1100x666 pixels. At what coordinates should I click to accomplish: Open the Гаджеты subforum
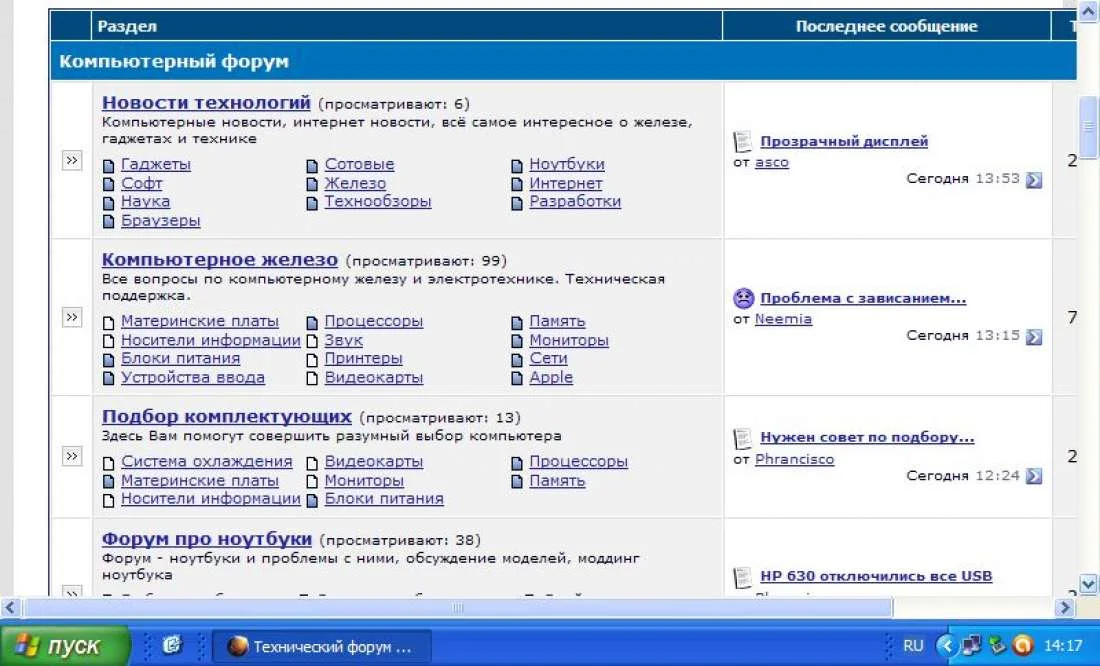pyautogui.click(x=156, y=164)
